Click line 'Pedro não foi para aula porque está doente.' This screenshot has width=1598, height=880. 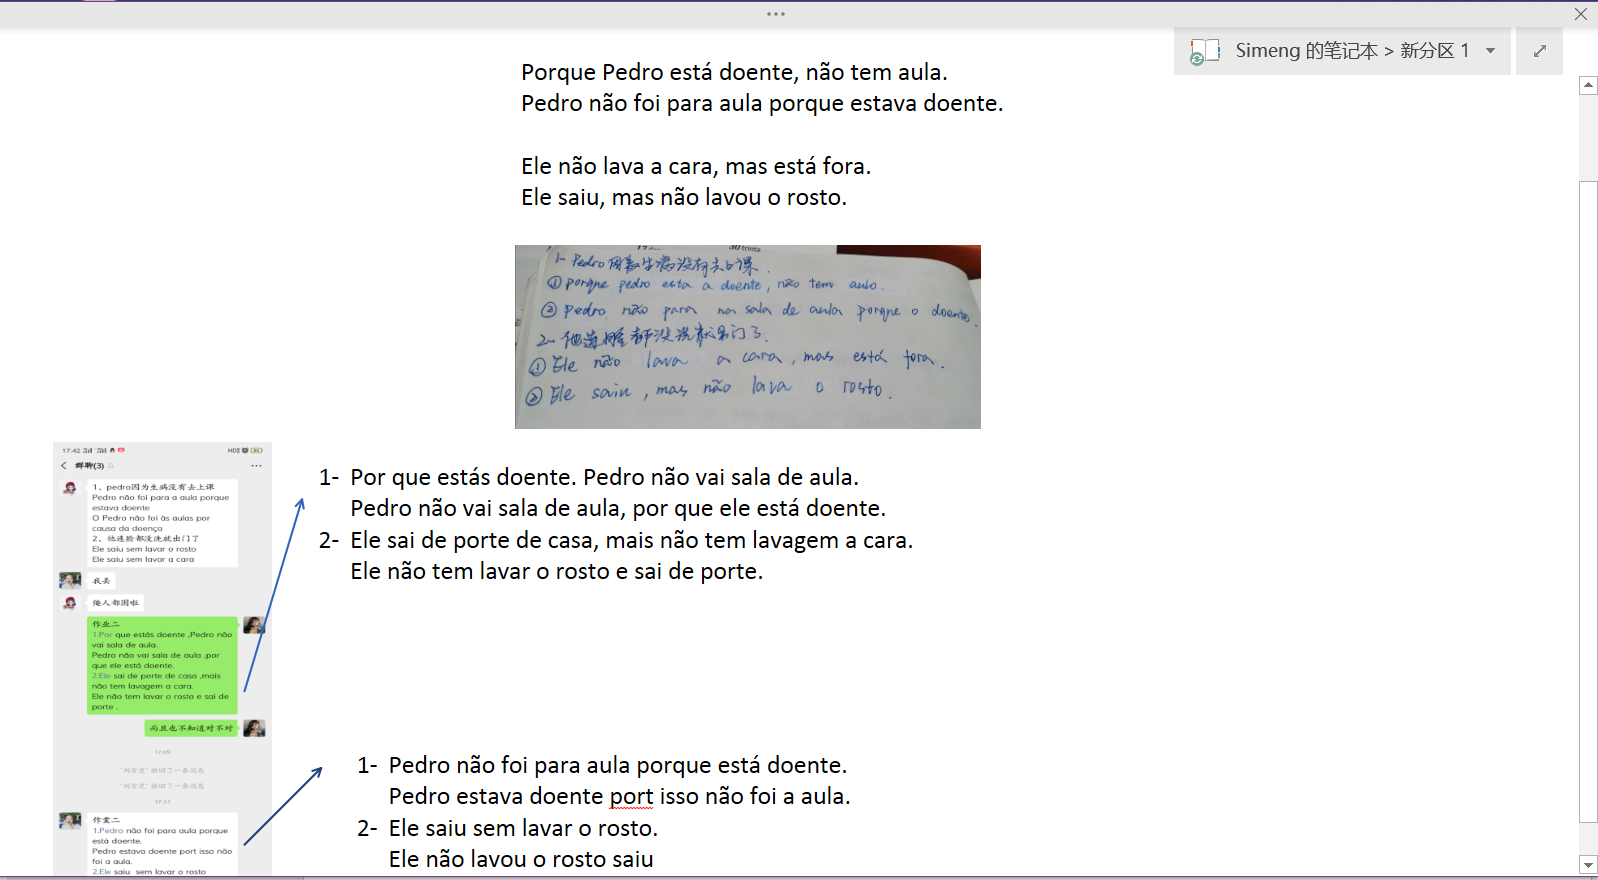[618, 765]
